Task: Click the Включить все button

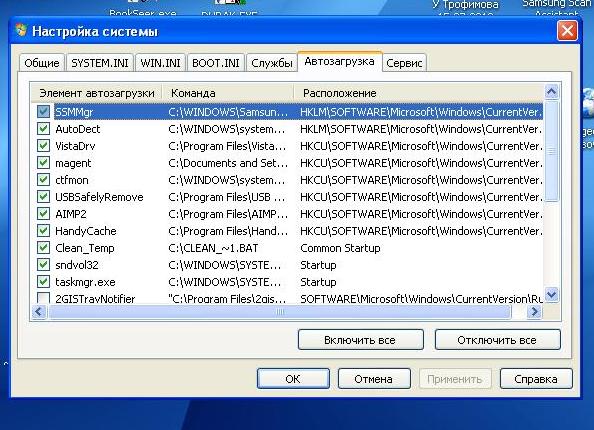Action: coord(360,340)
